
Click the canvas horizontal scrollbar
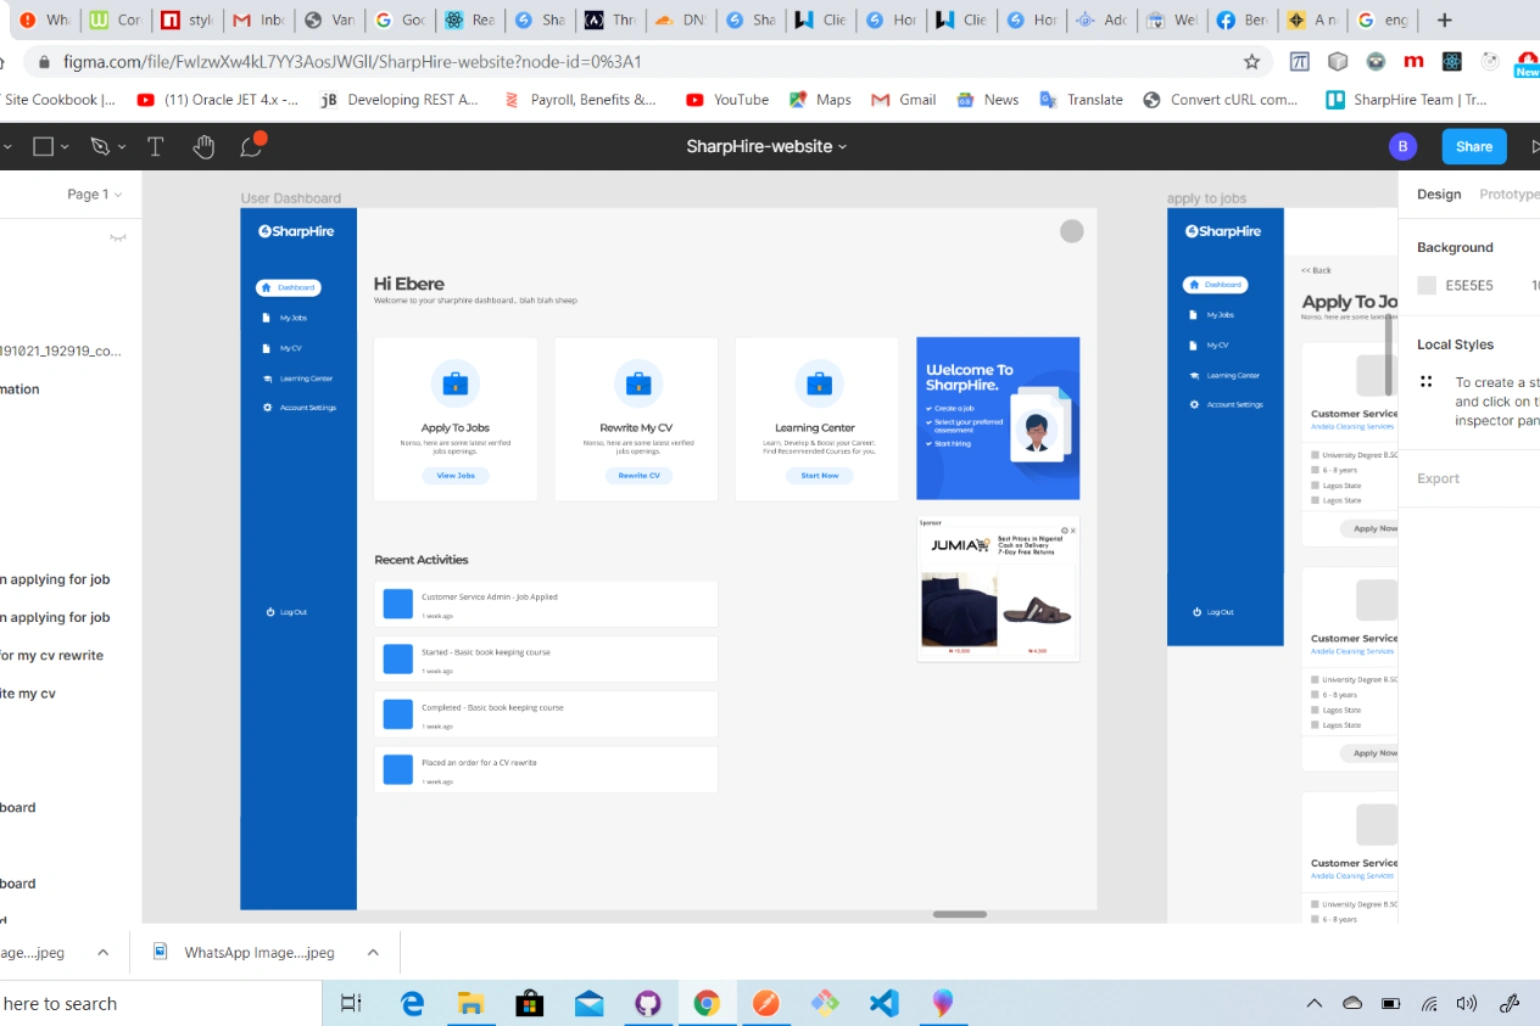click(x=960, y=914)
